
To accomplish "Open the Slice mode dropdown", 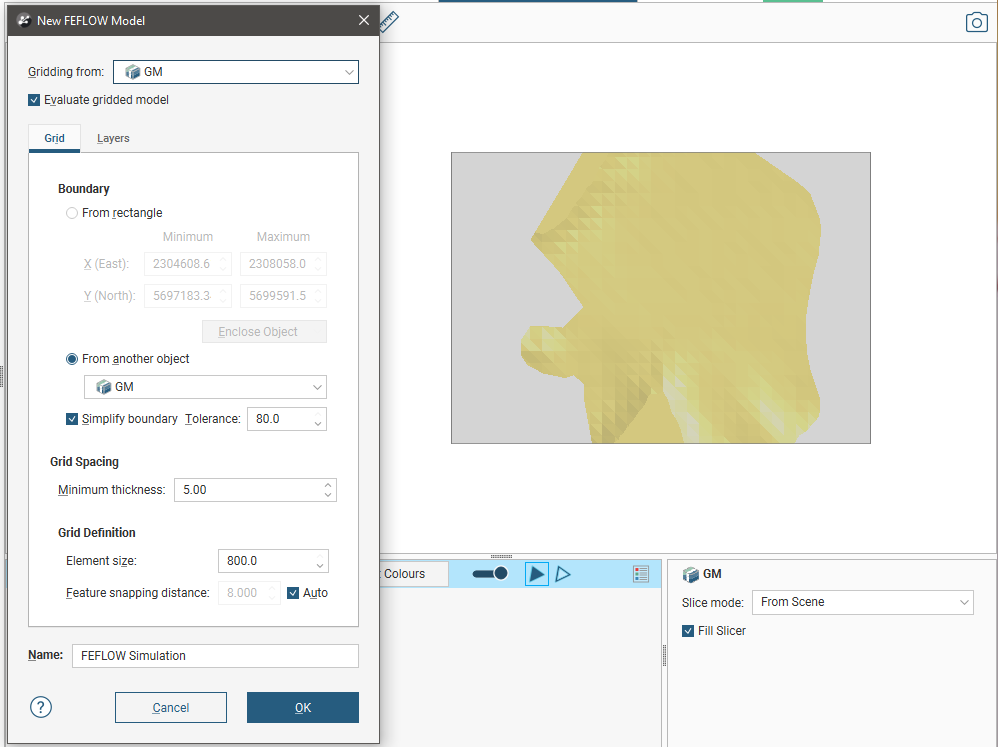I will pos(862,602).
